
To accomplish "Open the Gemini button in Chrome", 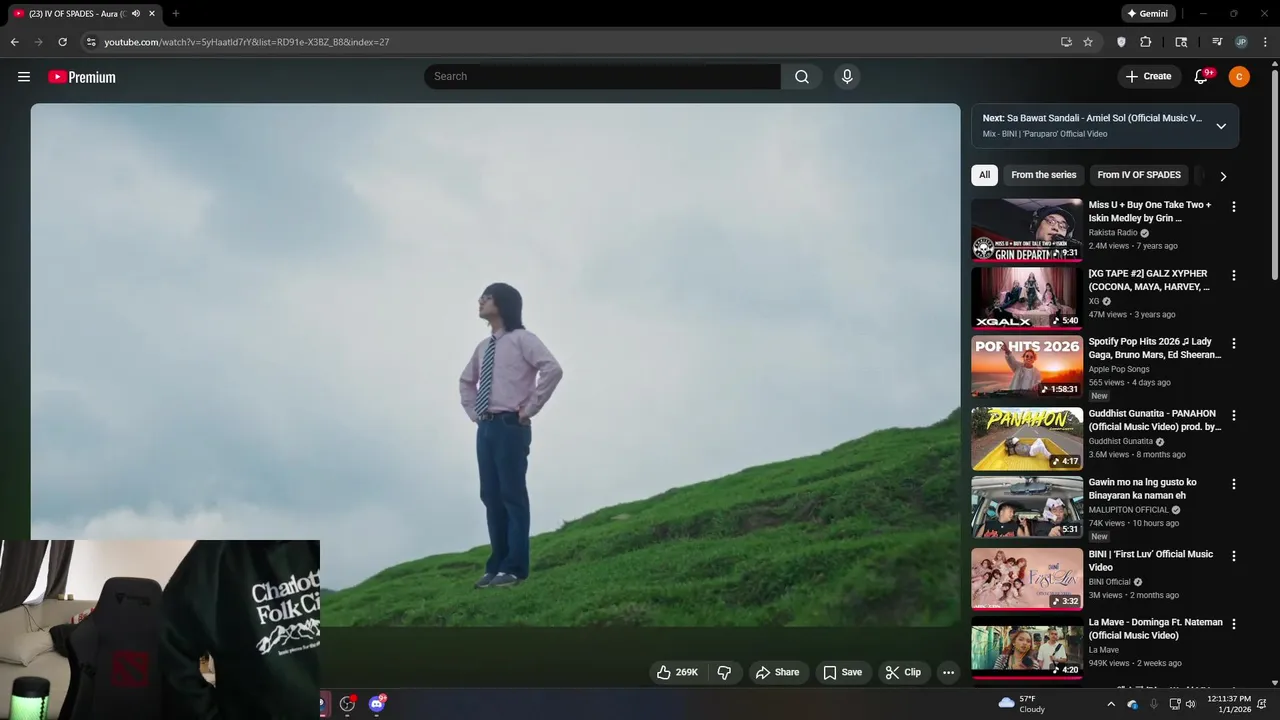I will 1147,14.
